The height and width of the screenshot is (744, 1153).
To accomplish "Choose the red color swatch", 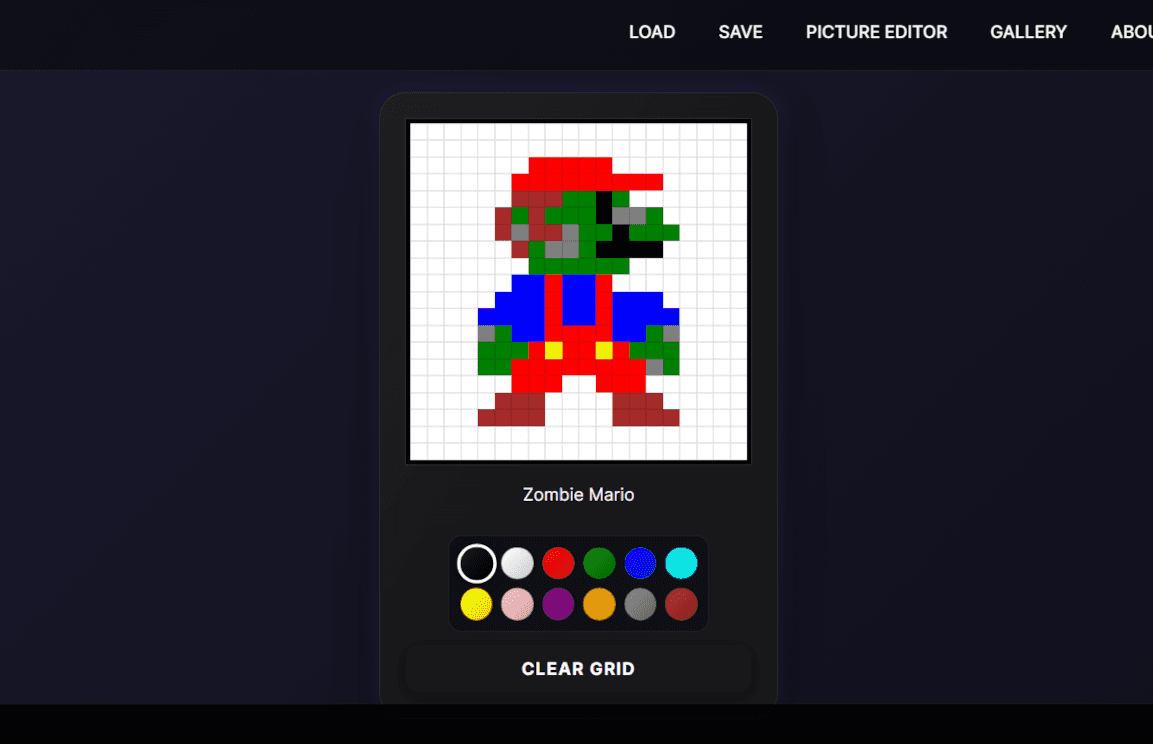I will coord(558,563).
